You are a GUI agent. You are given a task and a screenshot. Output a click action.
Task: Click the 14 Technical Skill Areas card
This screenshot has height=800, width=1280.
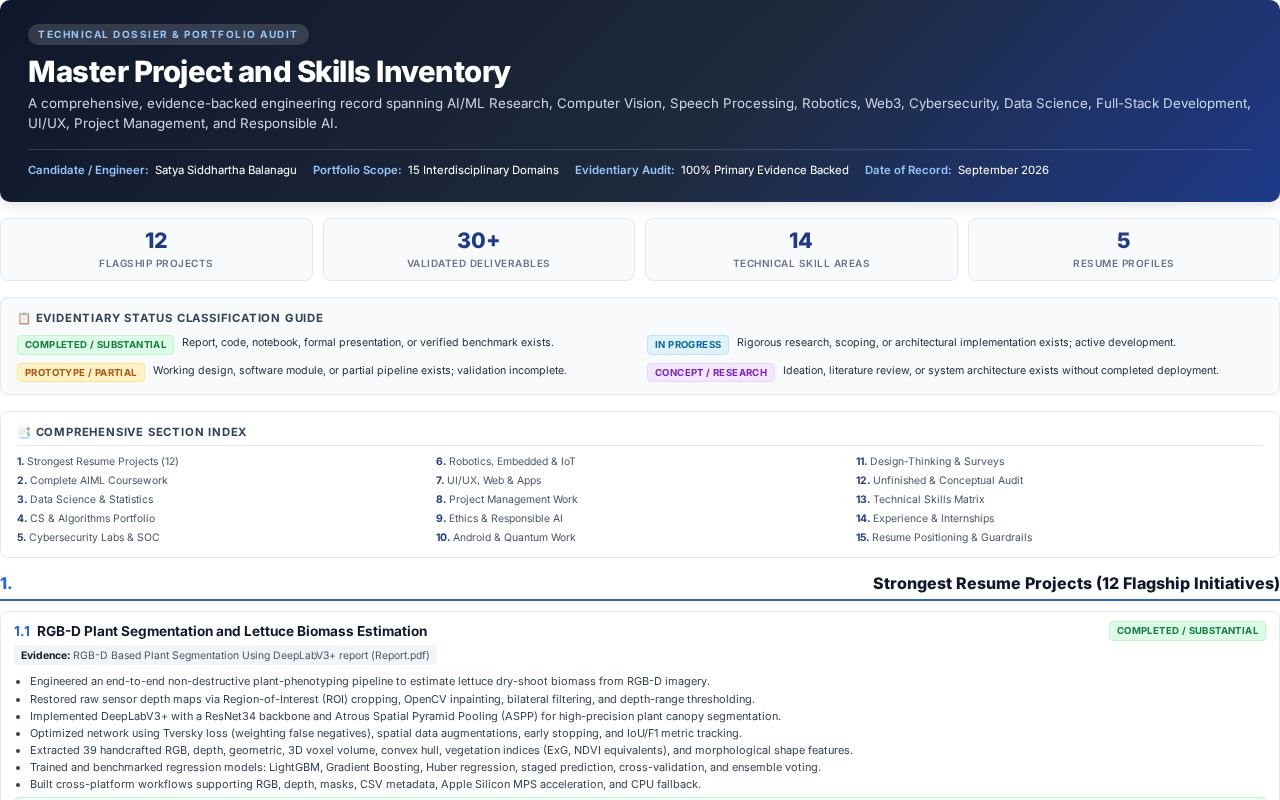(801, 249)
